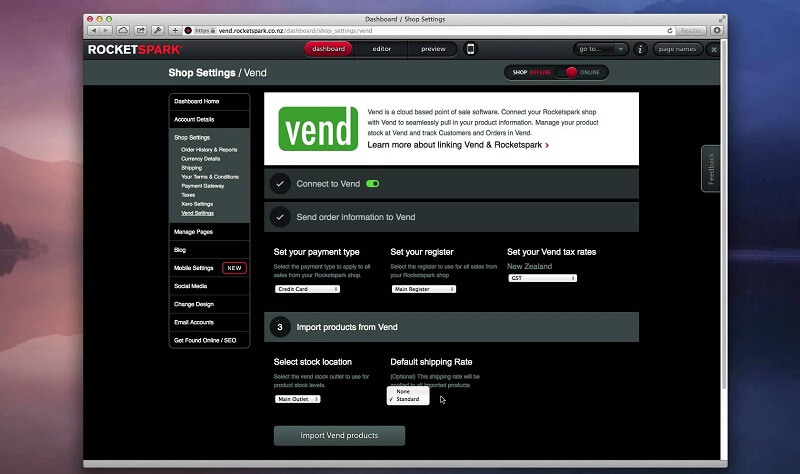Switch to the editor tab

(382, 49)
